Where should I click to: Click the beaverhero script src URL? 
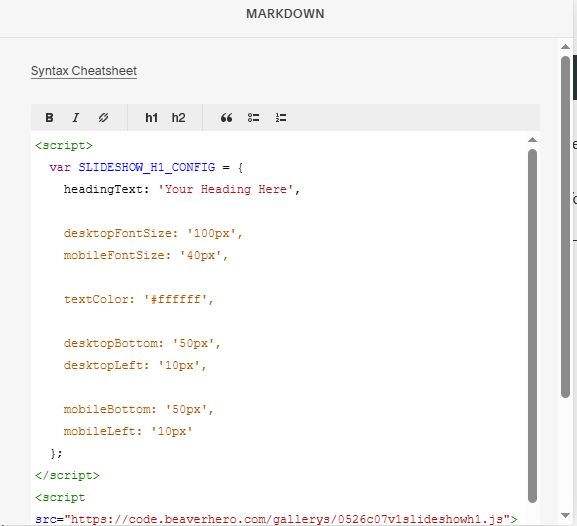coord(287,519)
